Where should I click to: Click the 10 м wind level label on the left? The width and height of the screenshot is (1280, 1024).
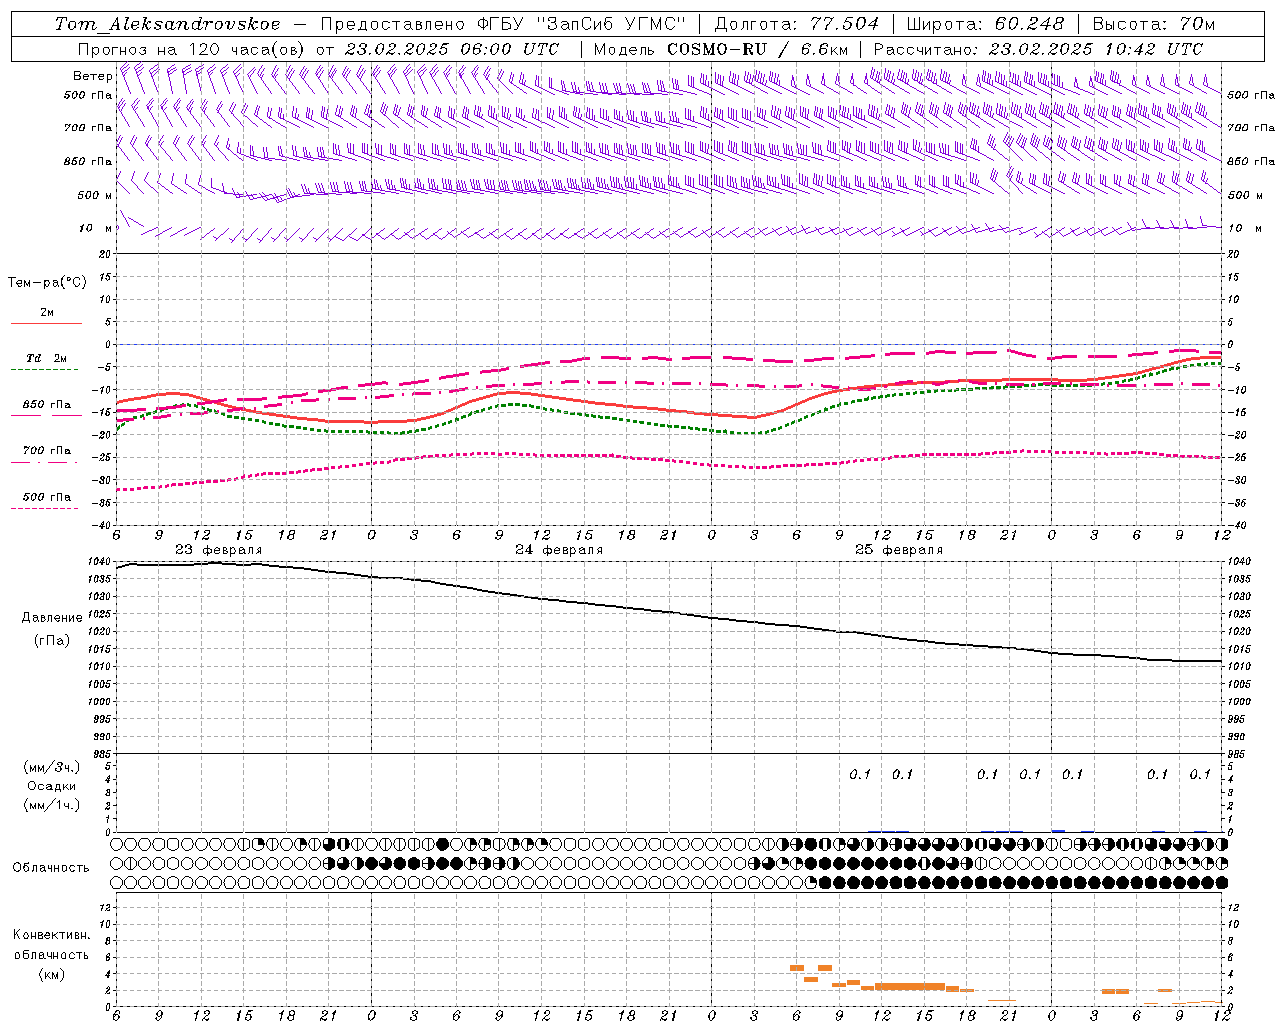point(95,228)
